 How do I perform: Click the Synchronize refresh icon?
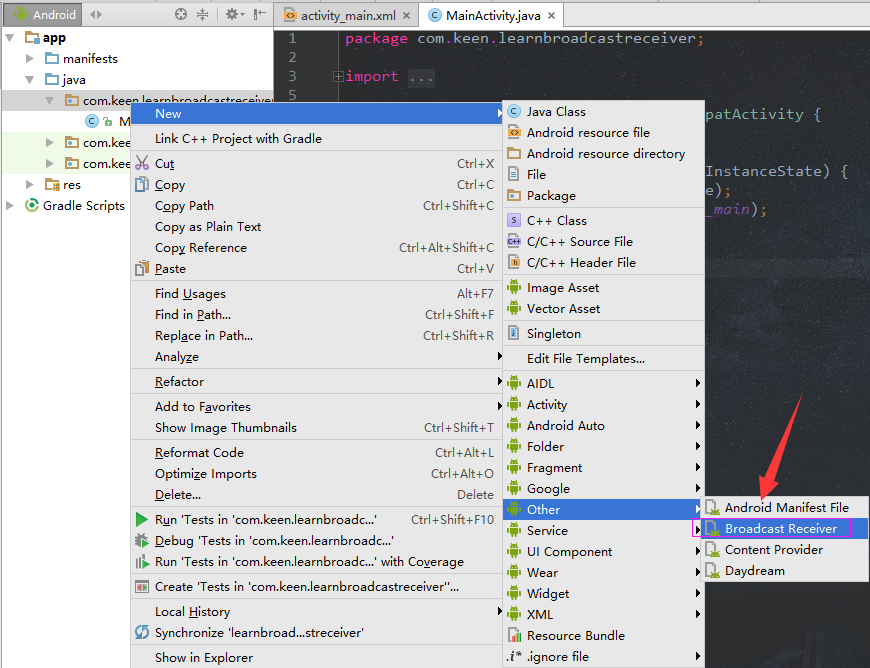pos(142,632)
